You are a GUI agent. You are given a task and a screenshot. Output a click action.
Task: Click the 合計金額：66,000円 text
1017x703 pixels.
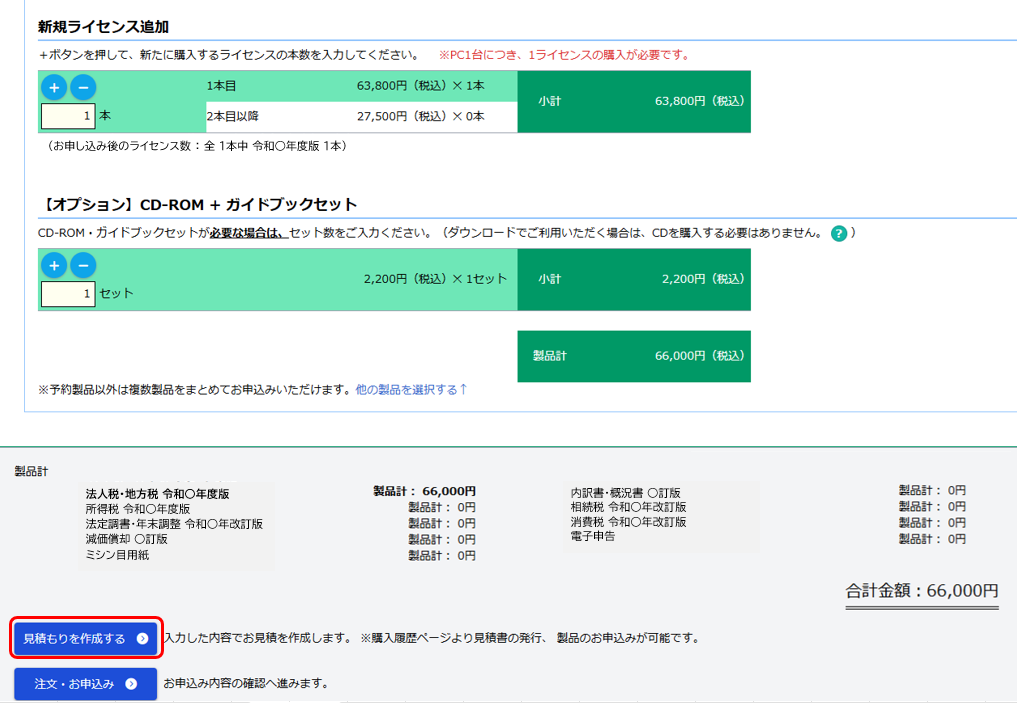click(x=922, y=591)
